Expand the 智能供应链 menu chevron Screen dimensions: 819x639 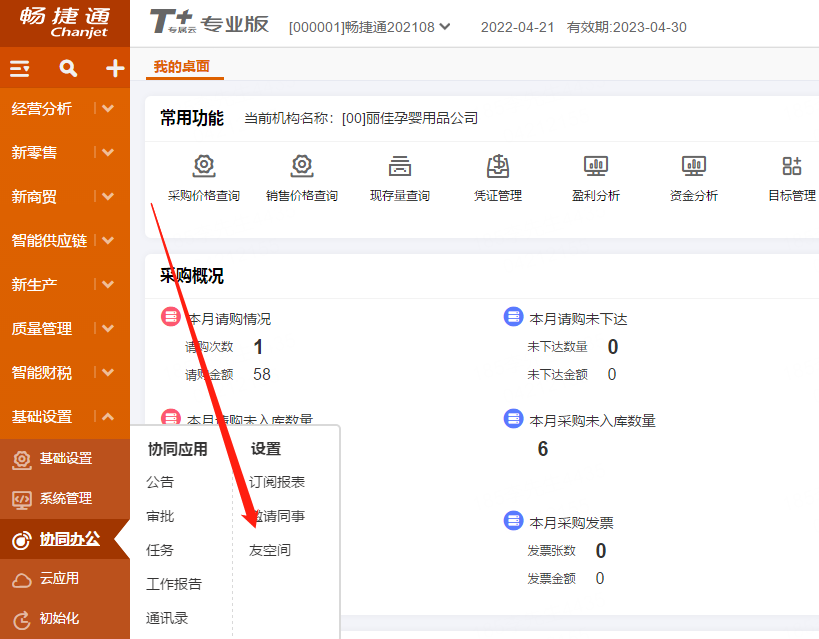(x=108, y=240)
